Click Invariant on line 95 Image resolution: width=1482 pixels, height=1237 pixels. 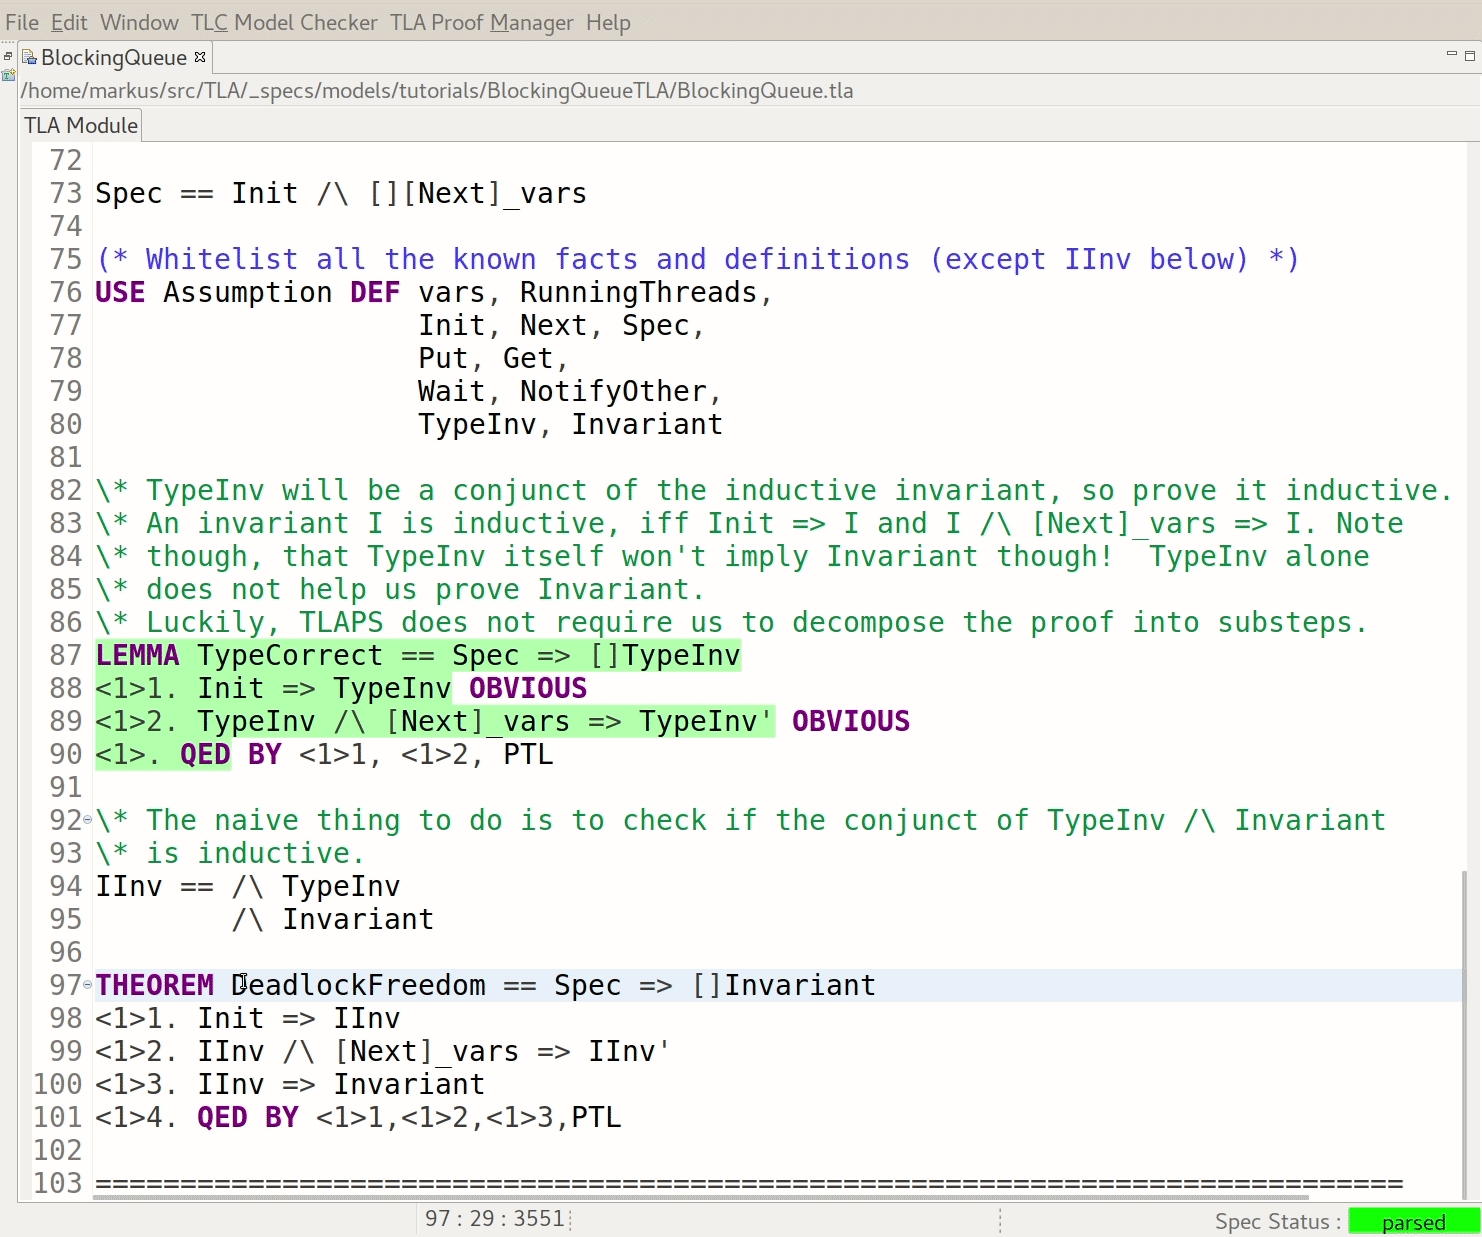point(358,920)
